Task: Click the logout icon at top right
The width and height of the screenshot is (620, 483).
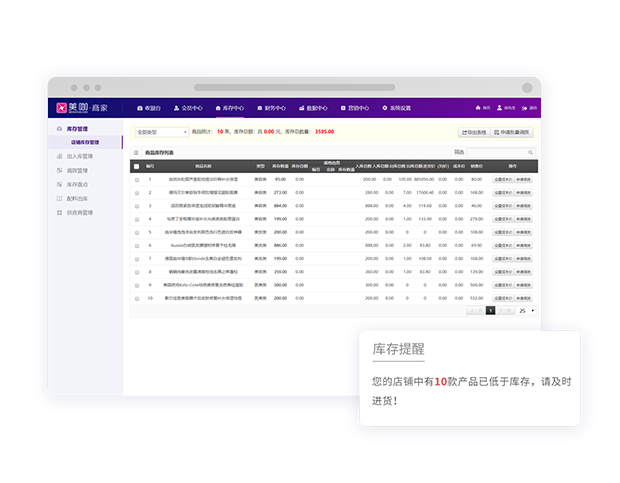Action: tap(525, 107)
